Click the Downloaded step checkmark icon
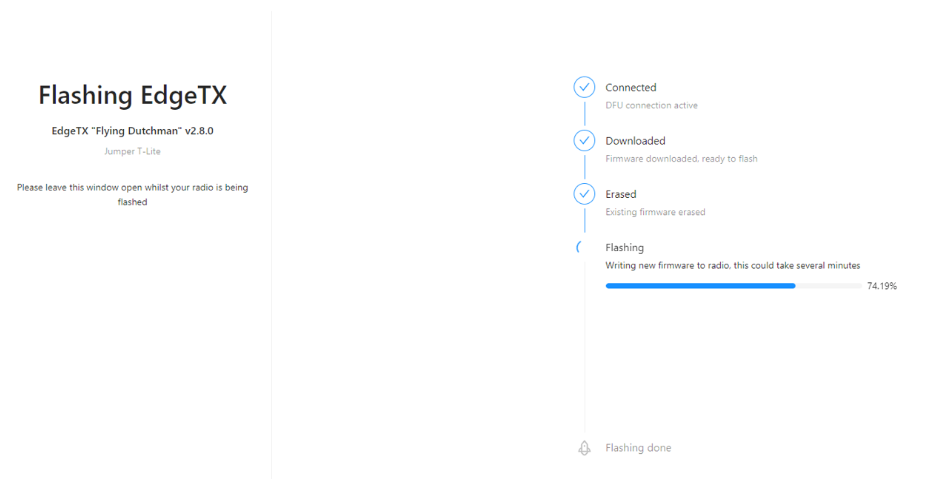 coord(584,141)
